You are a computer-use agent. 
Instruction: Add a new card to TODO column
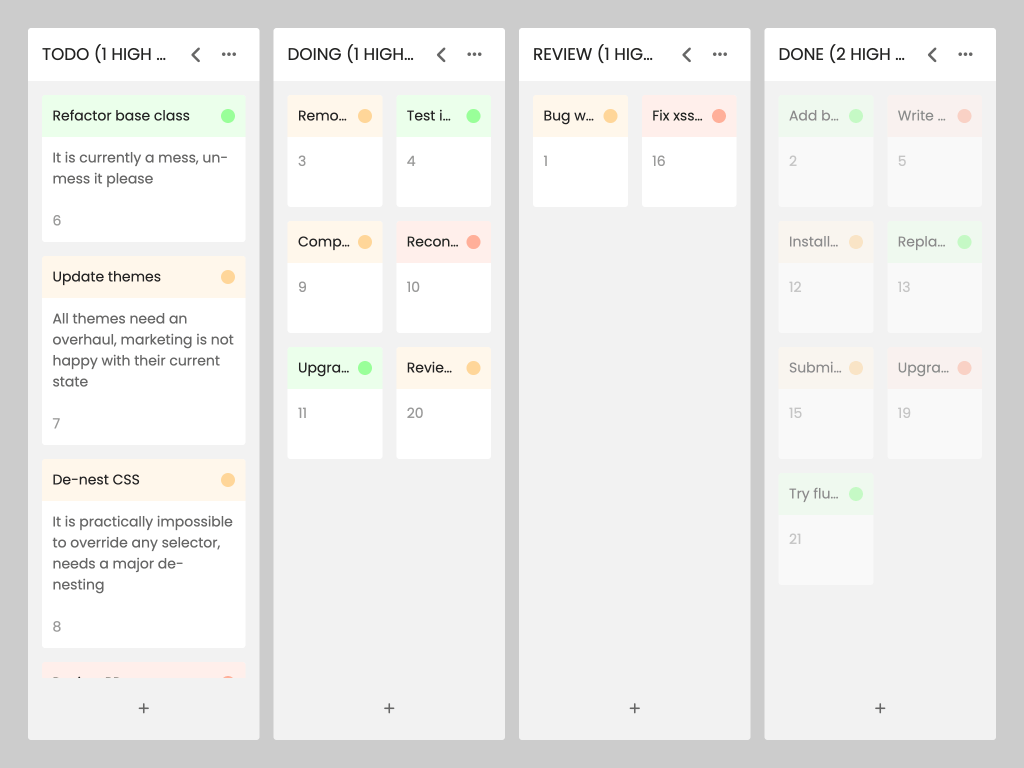144,709
